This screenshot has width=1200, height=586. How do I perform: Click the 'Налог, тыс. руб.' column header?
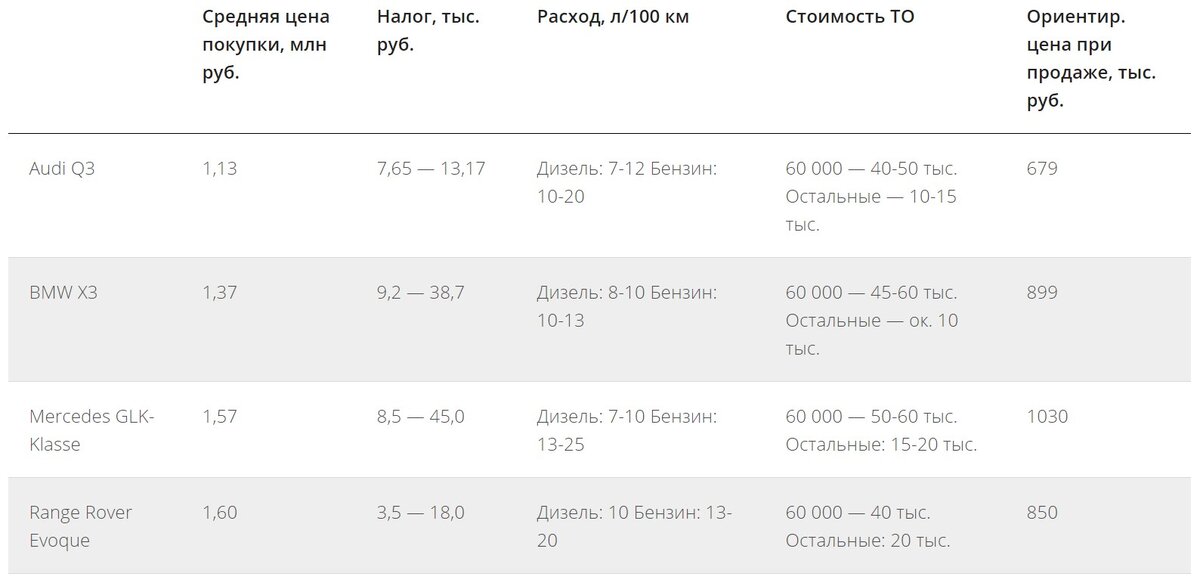click(428, 31)
